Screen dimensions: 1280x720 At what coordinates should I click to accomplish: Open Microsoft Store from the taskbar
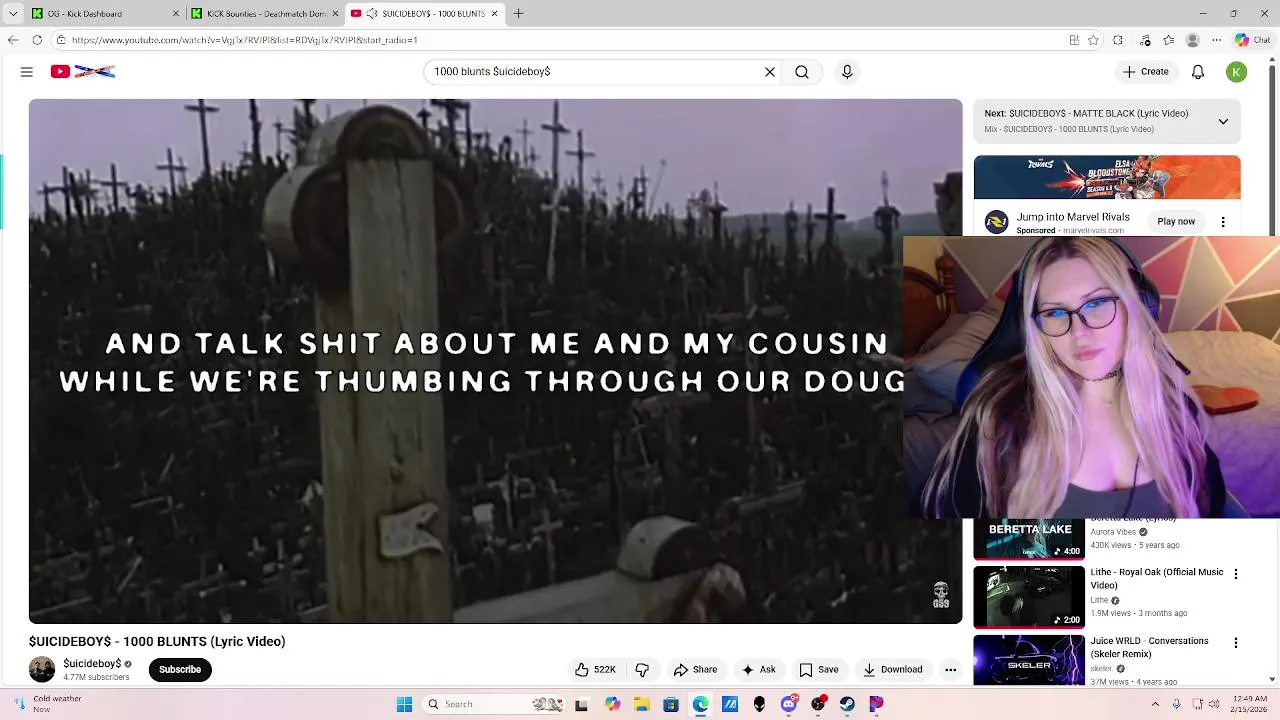671,704
